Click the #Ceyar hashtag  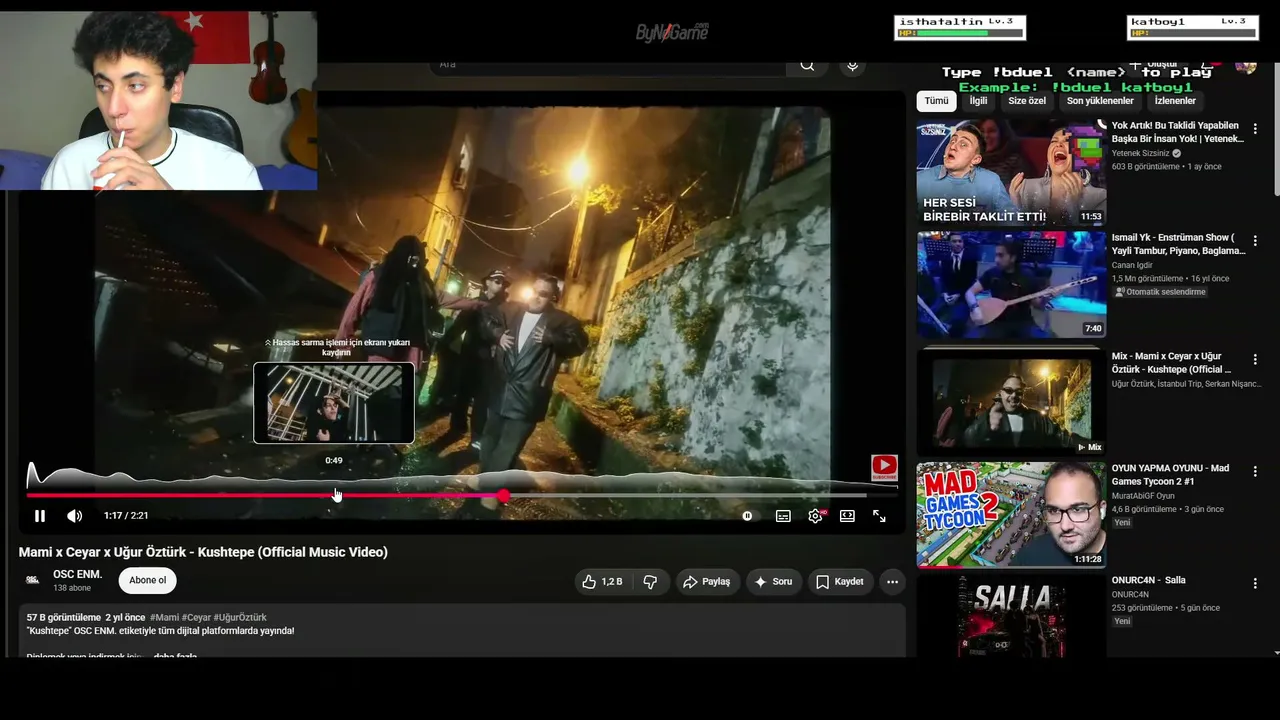196,618
